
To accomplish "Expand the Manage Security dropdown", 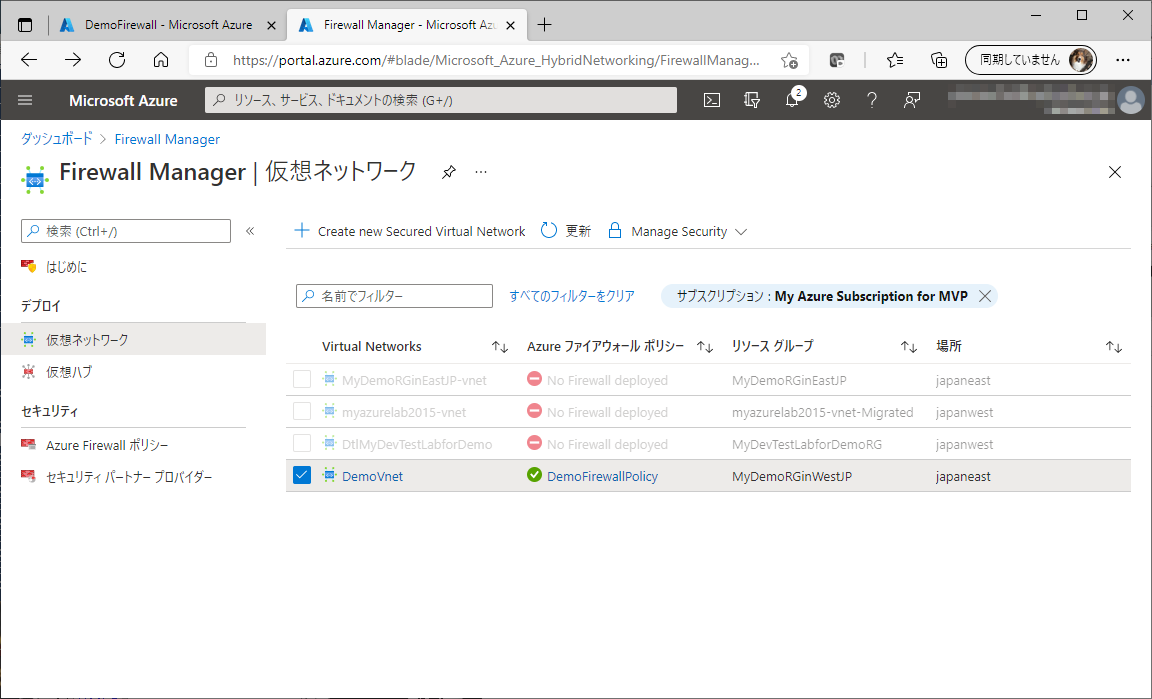I will 677,231.
